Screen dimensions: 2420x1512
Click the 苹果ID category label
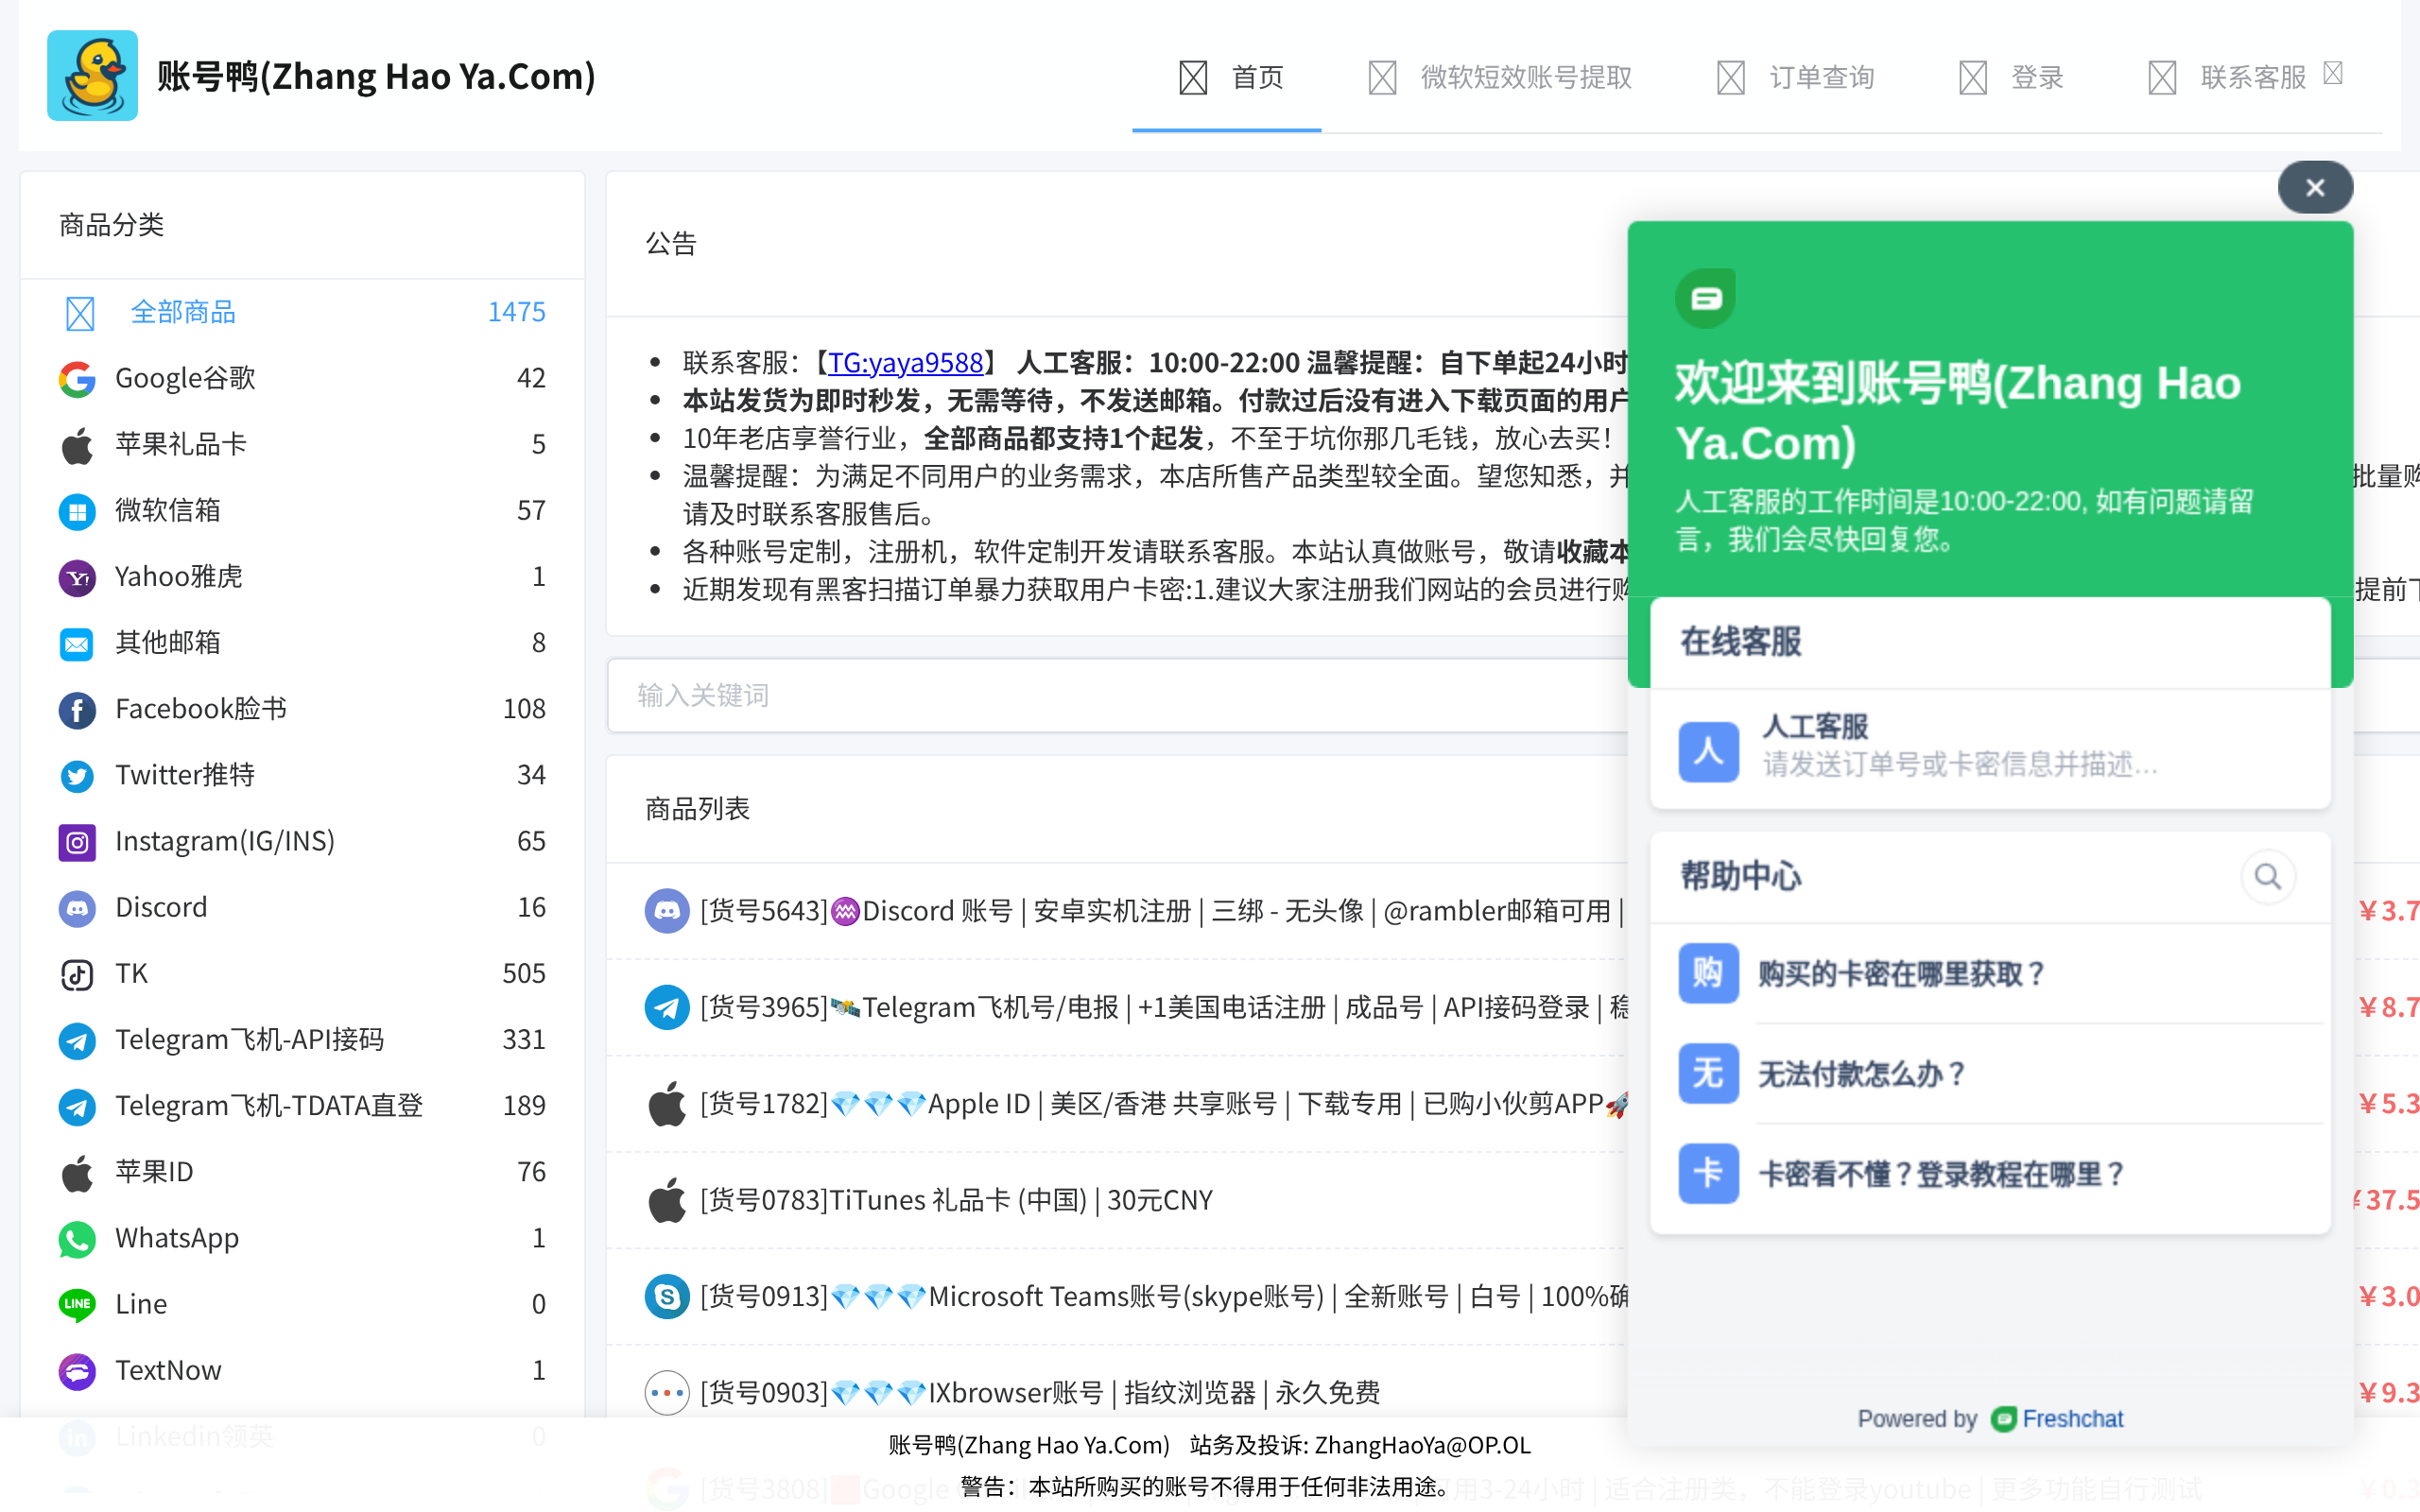154,1172
